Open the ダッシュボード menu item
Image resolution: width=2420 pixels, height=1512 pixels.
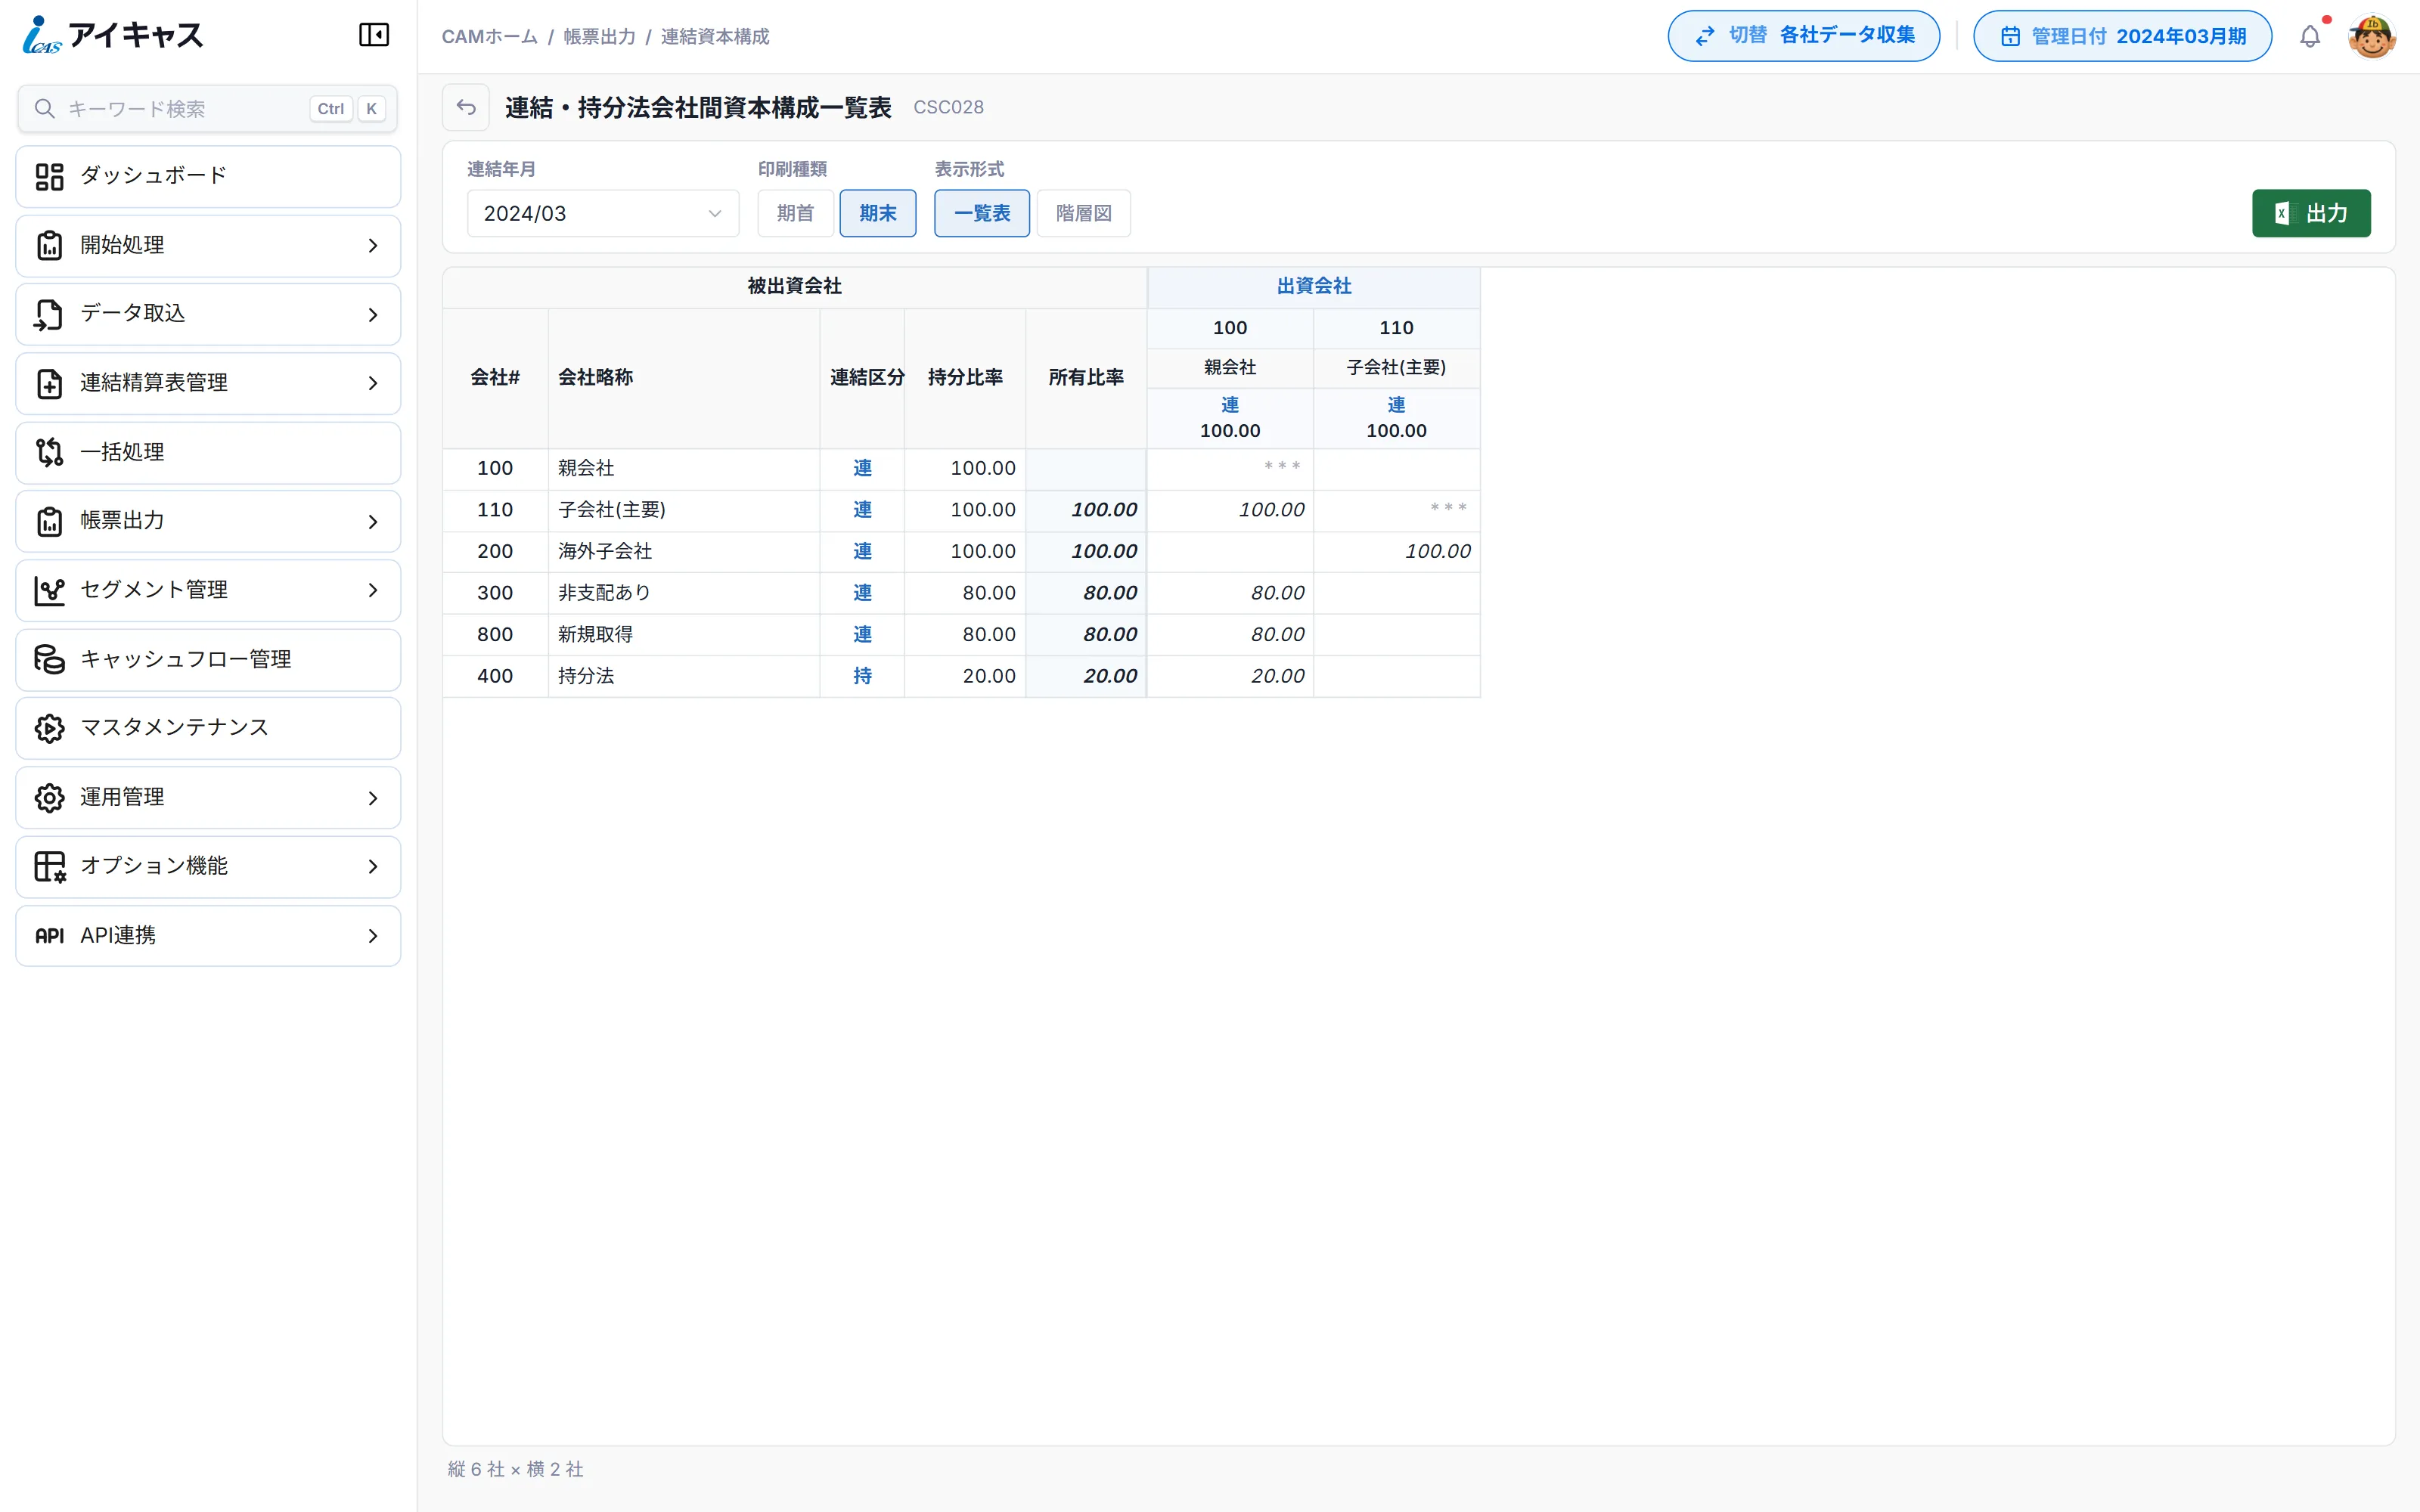coord(208,177)
